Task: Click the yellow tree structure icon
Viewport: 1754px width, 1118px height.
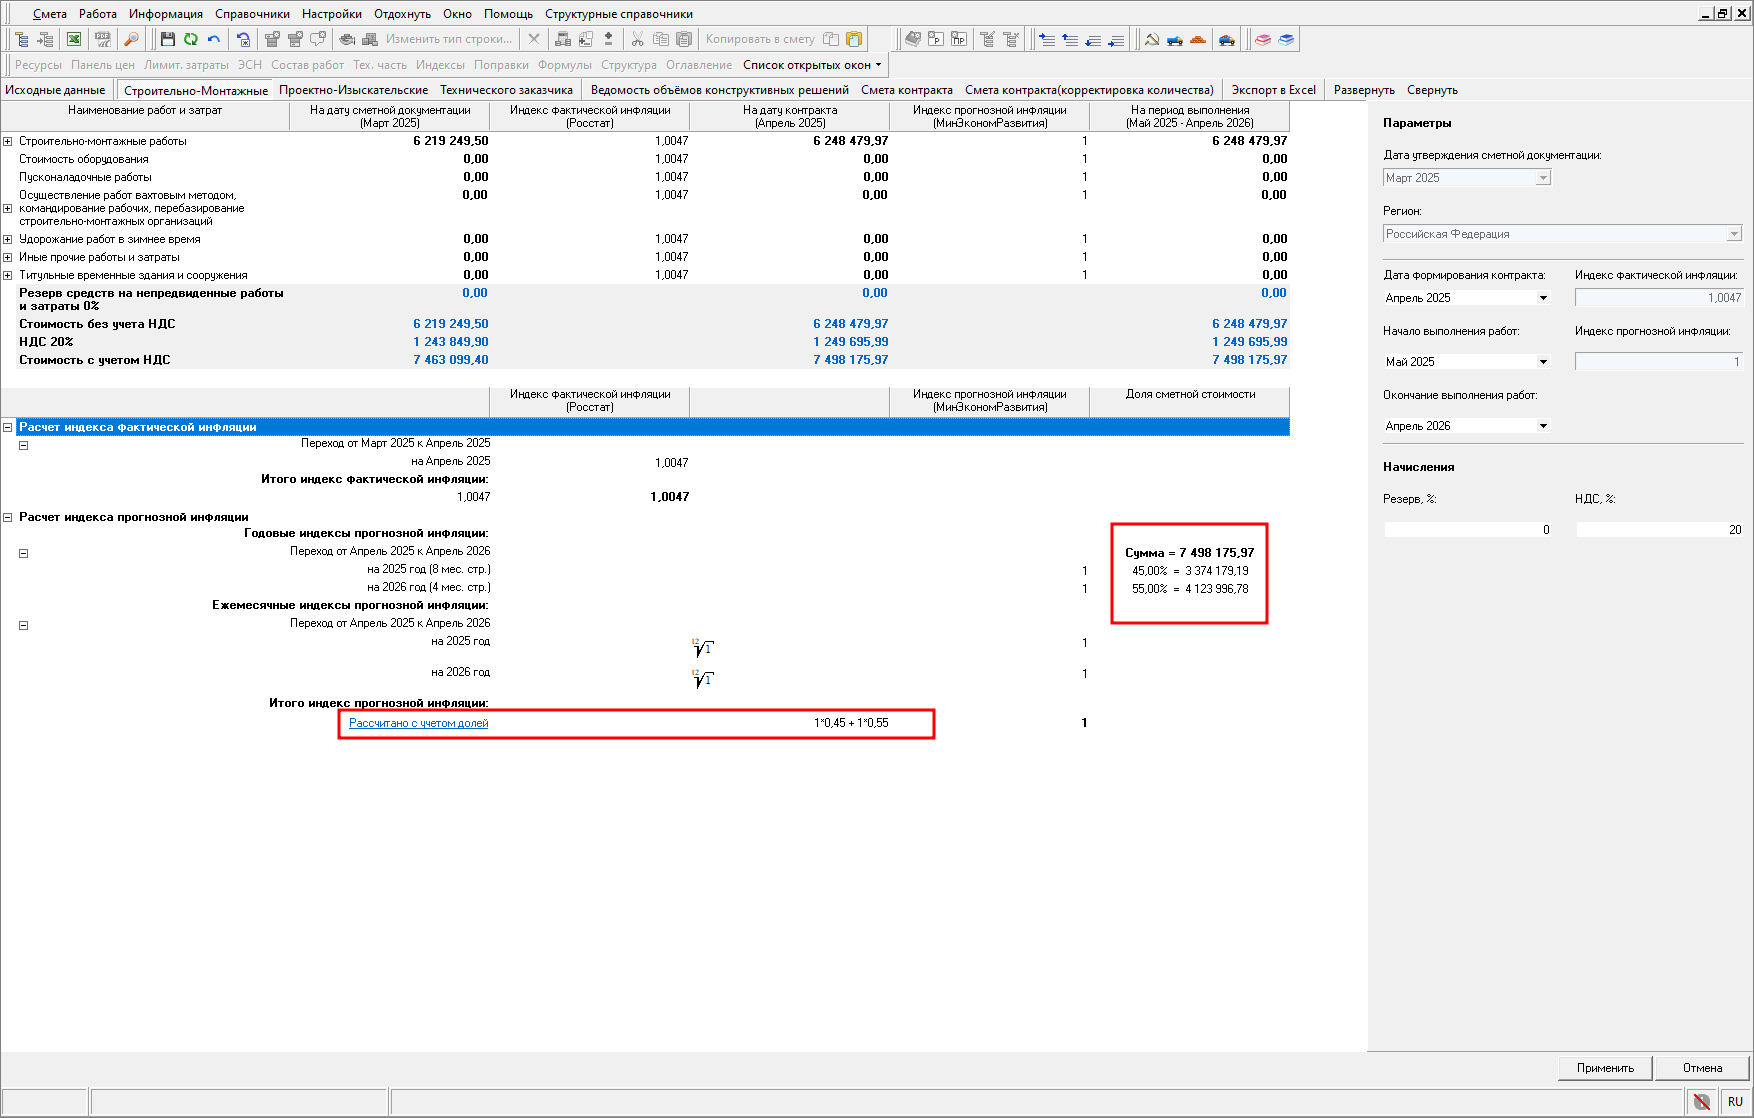Action: point(21,39)
